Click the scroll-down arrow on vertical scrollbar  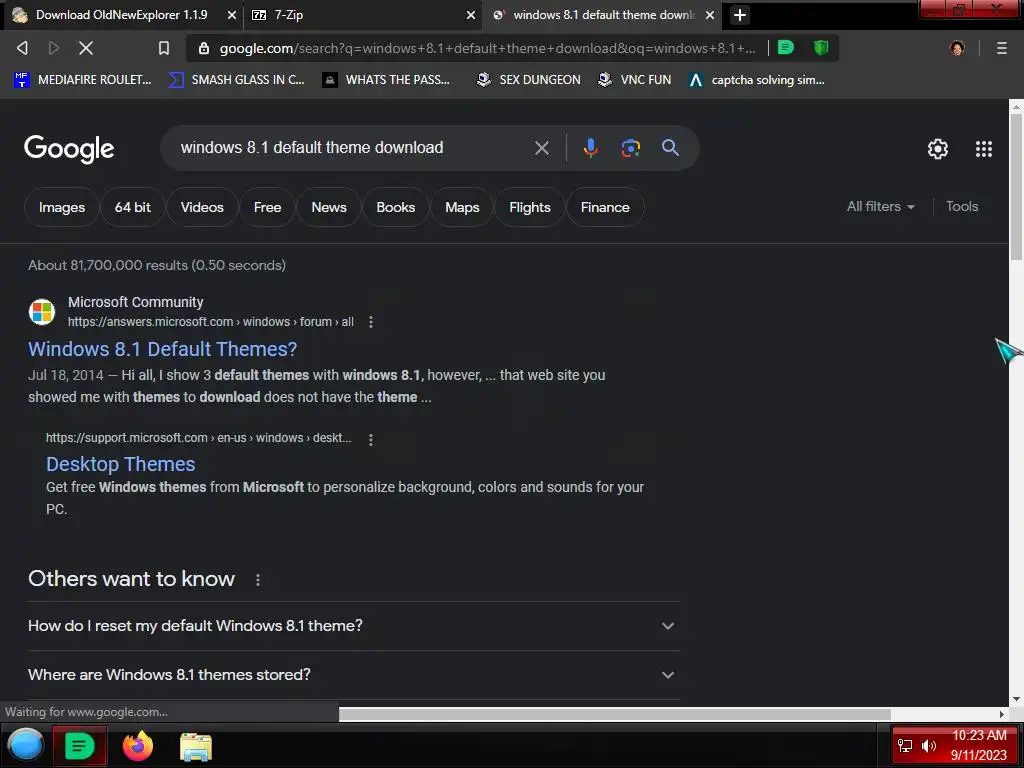pos(1016,699)
